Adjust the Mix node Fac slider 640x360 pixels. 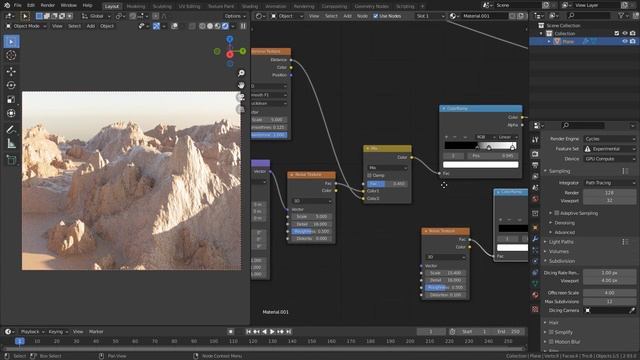click(387, 184)
